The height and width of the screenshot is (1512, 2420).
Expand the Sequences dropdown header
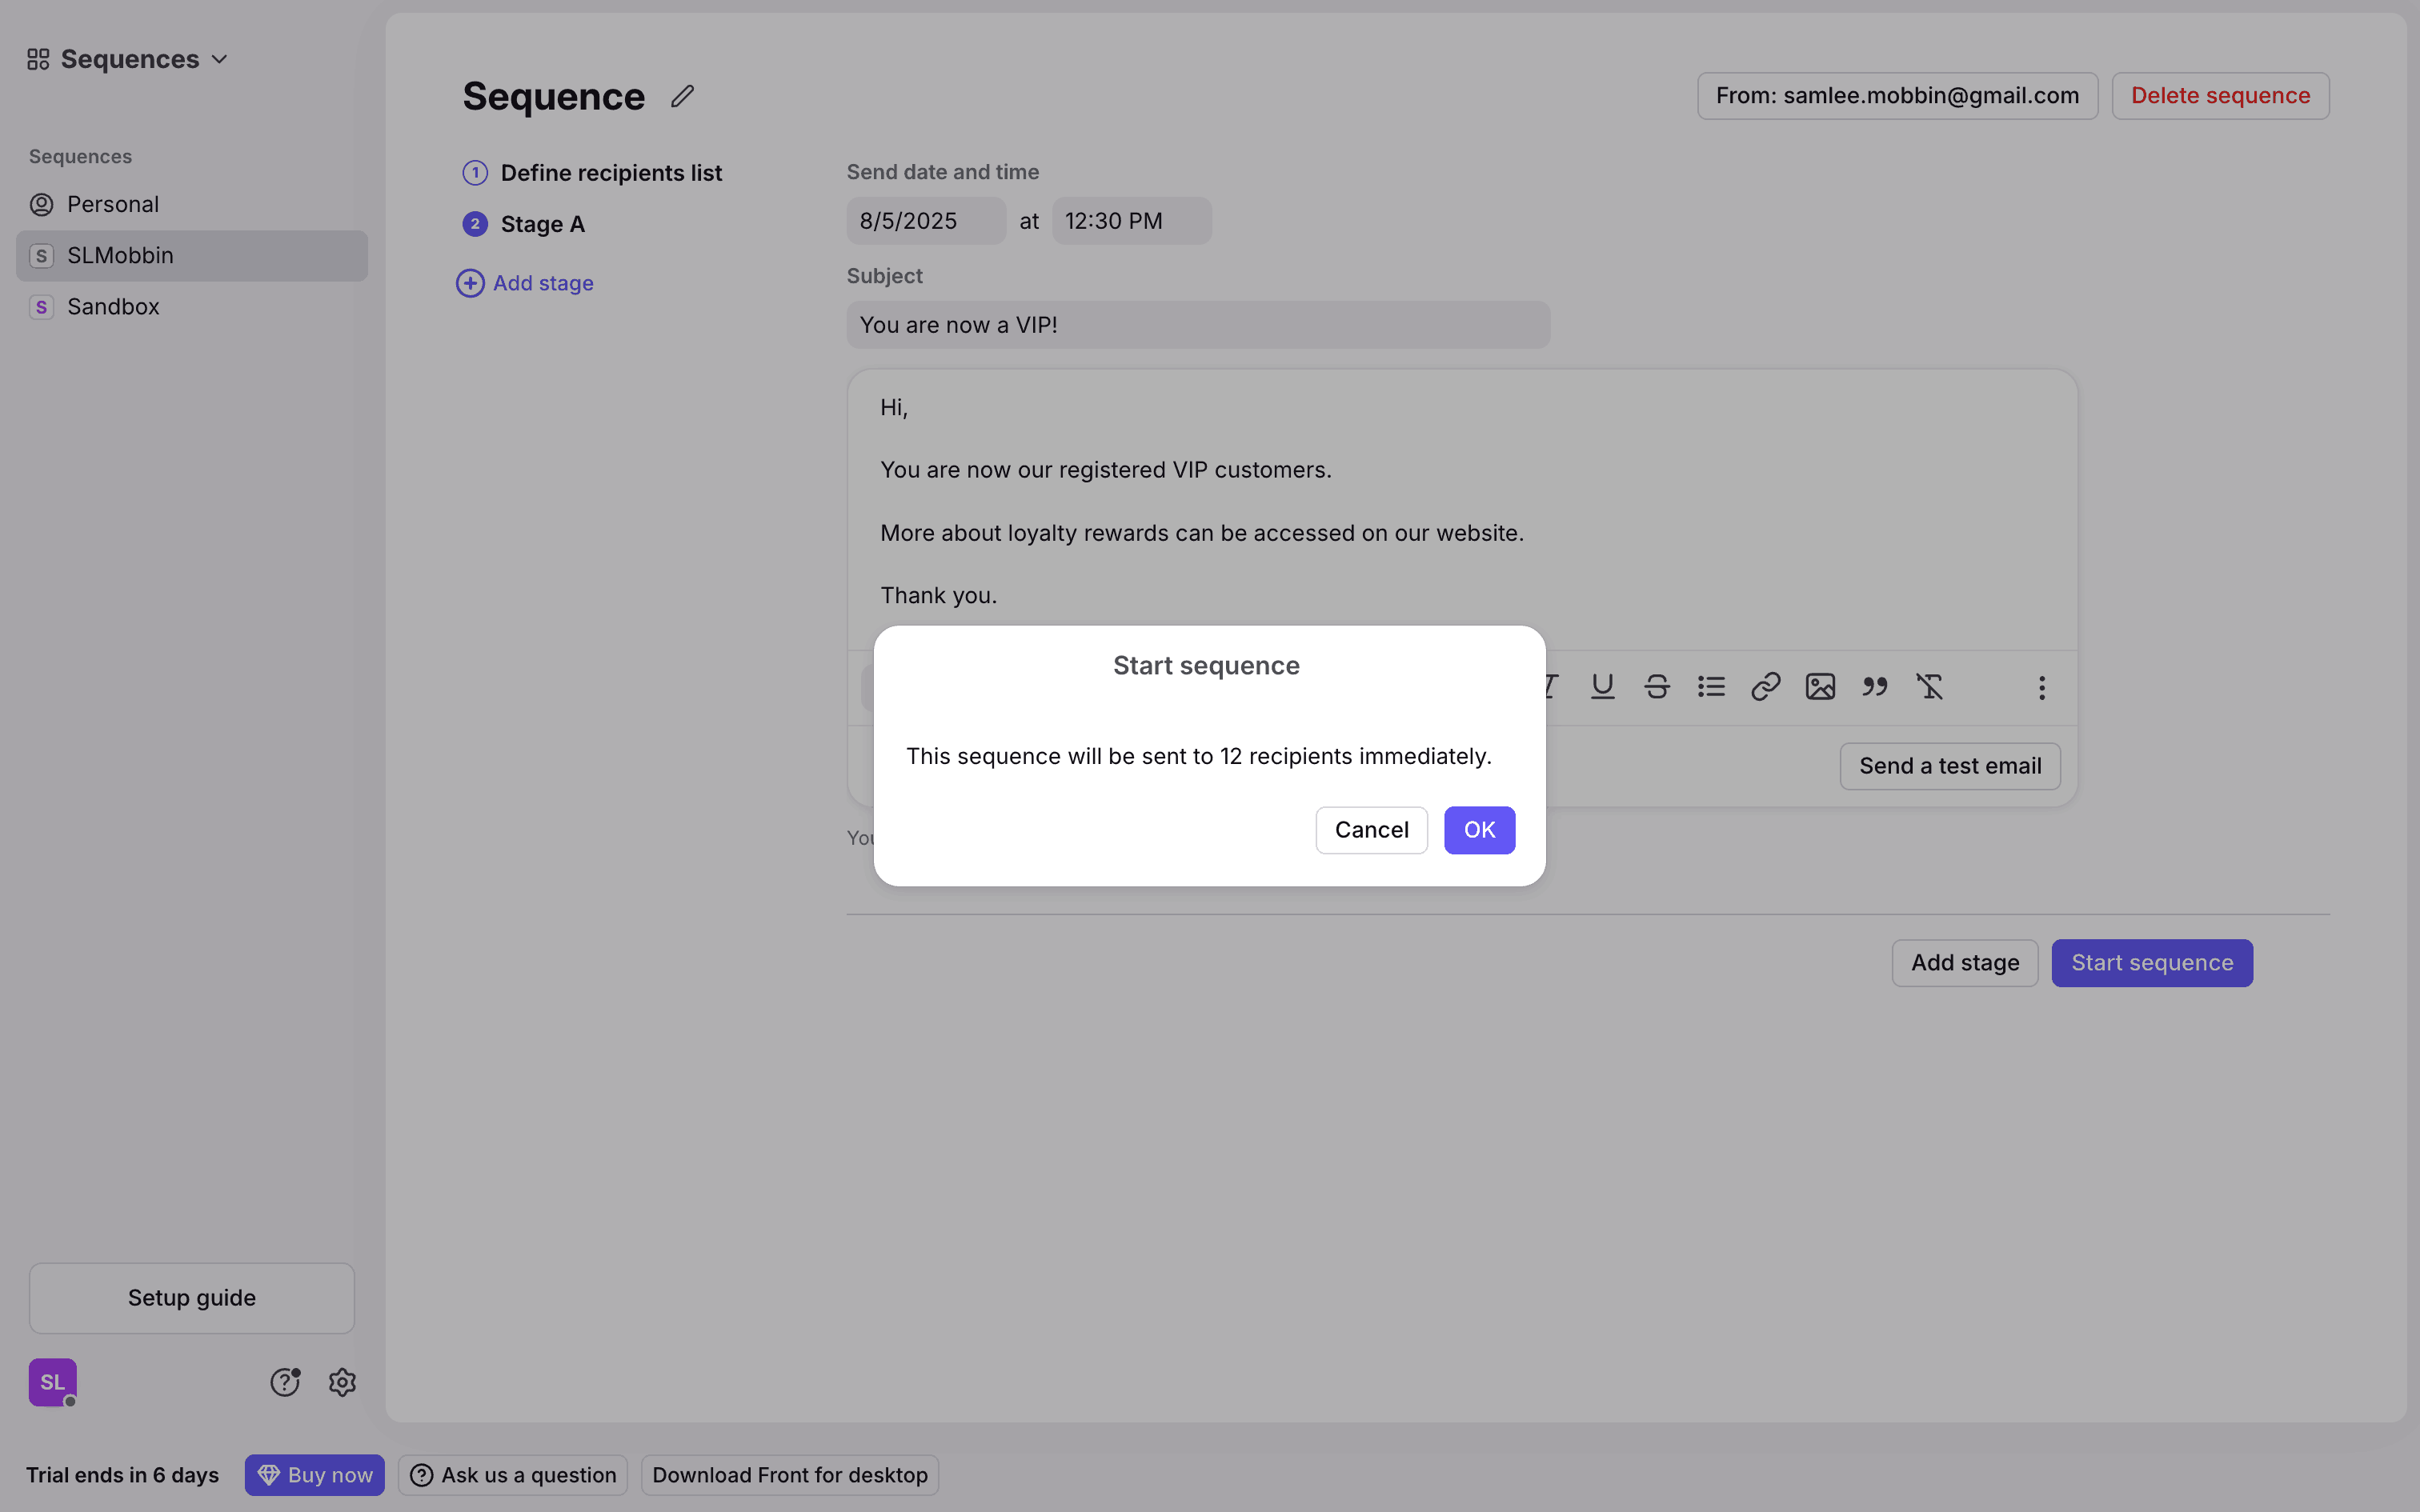[128, 60]
